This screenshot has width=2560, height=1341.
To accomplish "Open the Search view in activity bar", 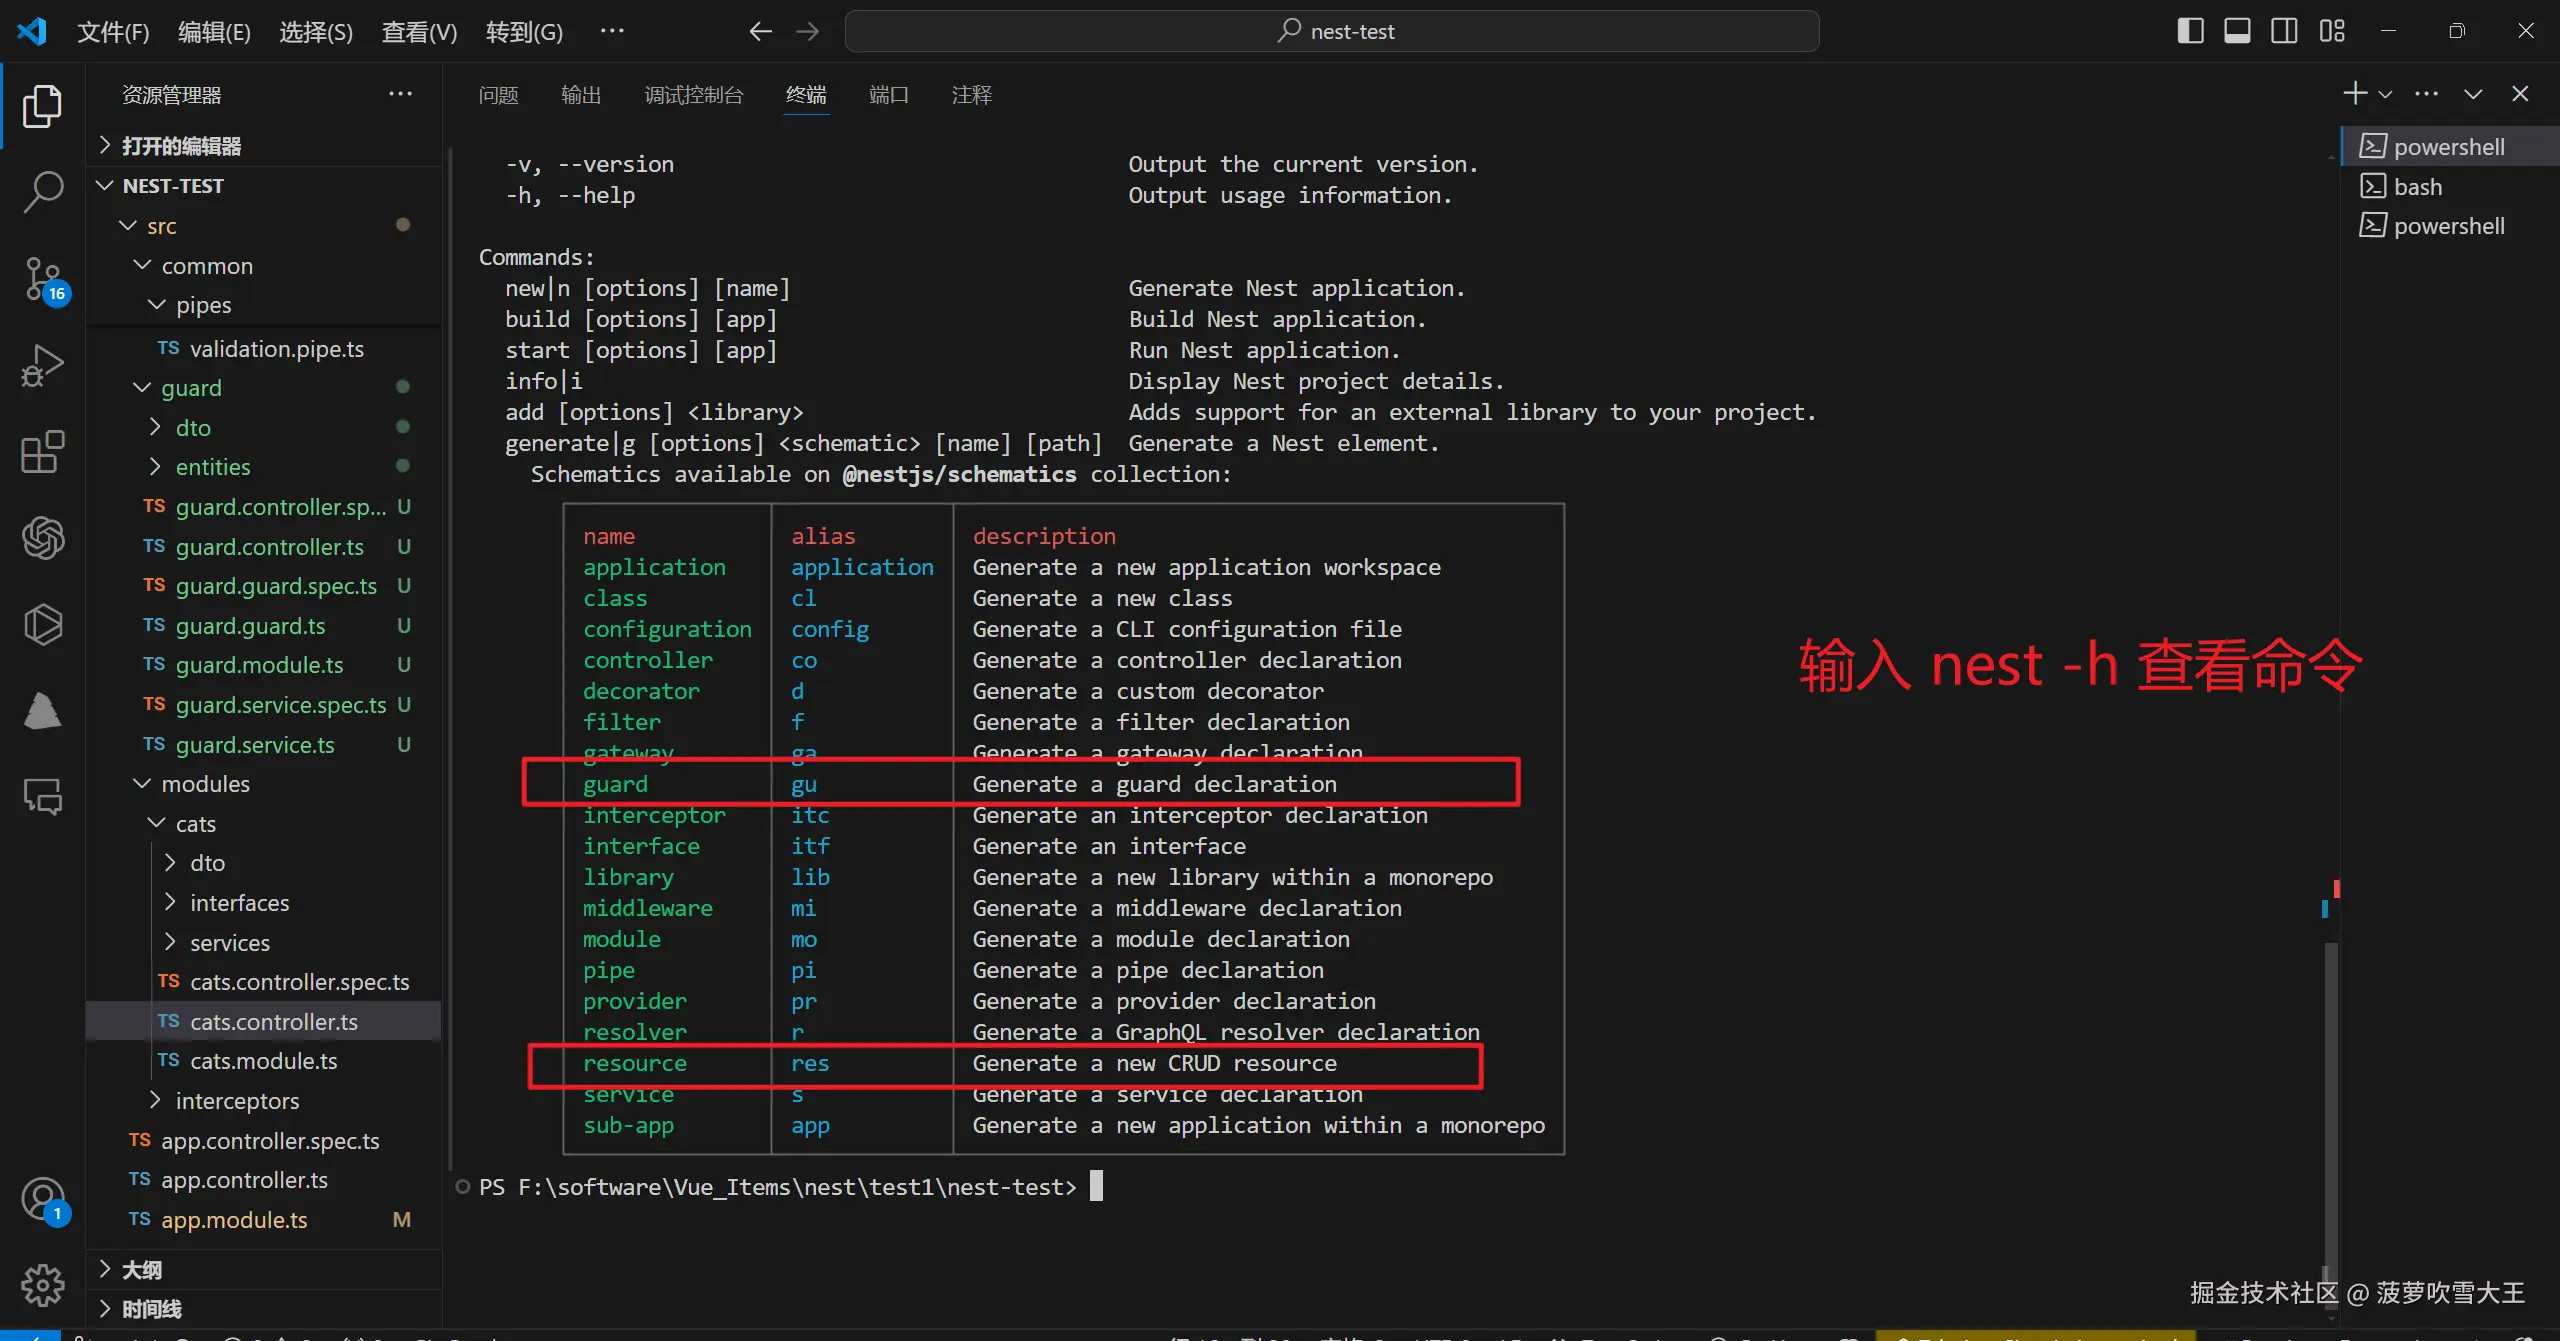I will [x=42, y=191].
